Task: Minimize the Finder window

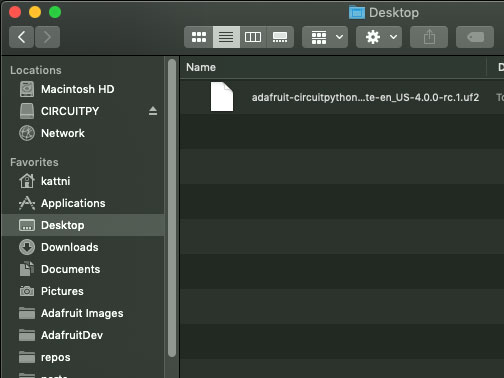Action: (35, 12)
